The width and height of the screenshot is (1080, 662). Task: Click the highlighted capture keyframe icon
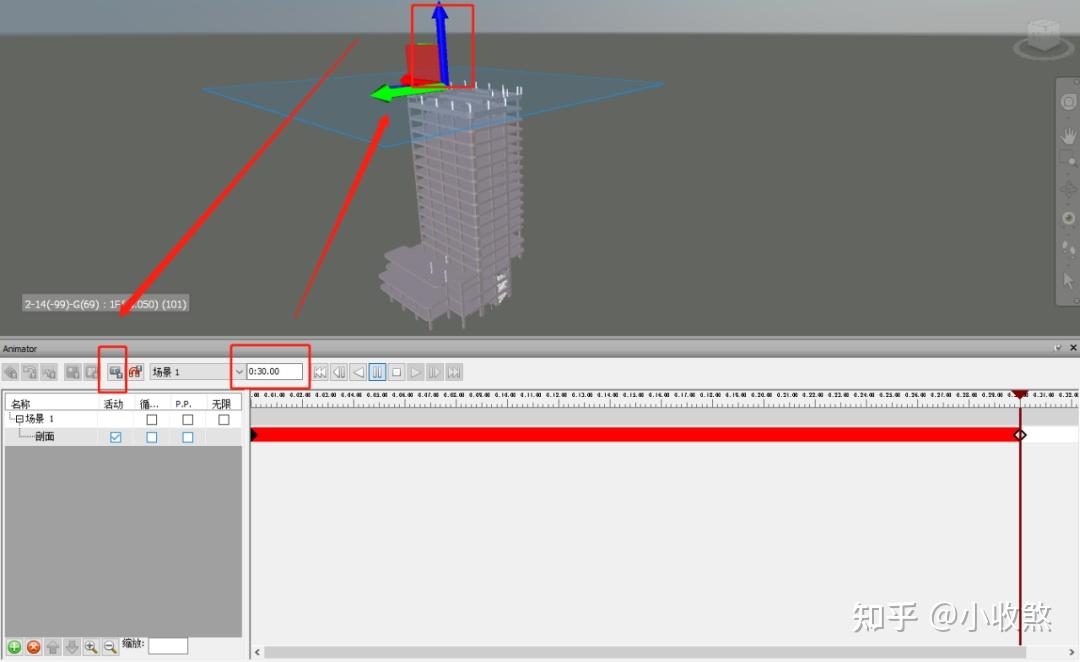pos(115,371)
